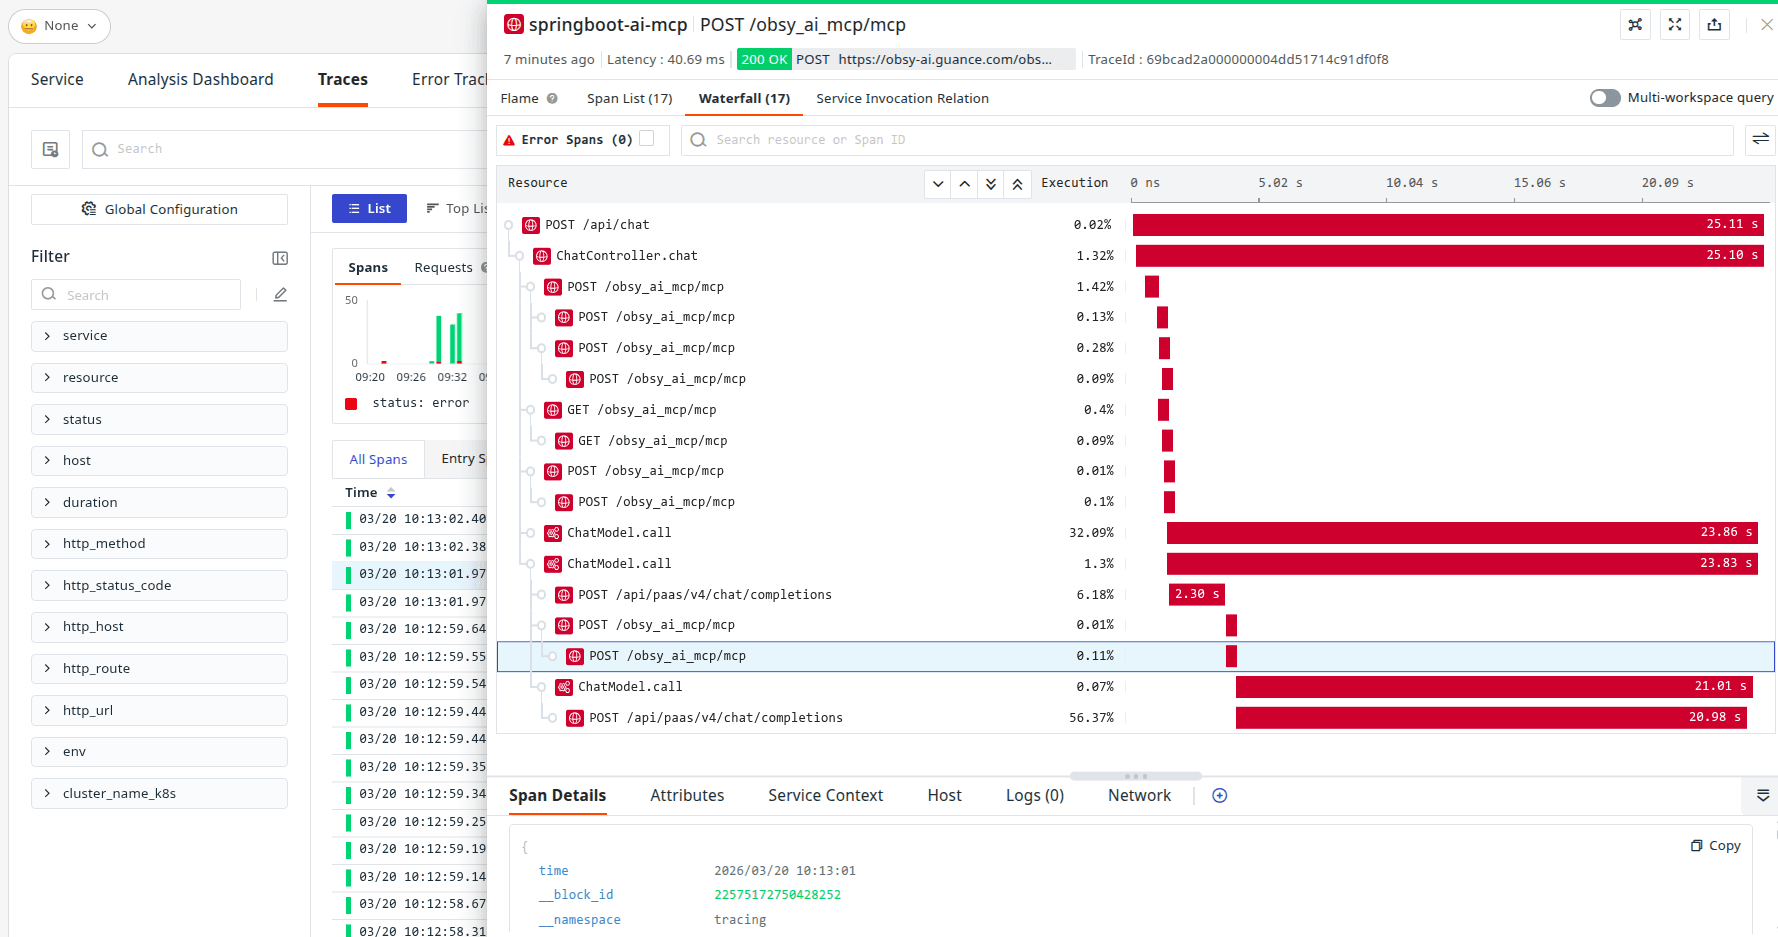Open the None workspace dropdown

pos(60,26)
